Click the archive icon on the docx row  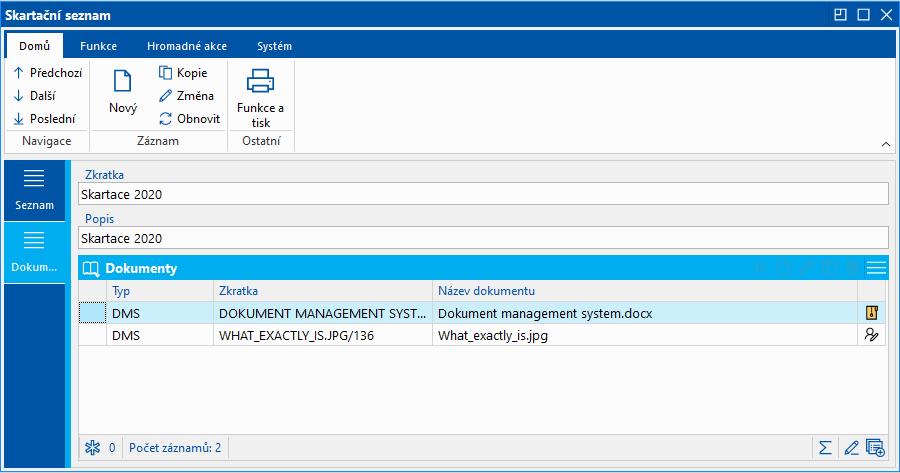pyautogui.click(x=871, y=313)
